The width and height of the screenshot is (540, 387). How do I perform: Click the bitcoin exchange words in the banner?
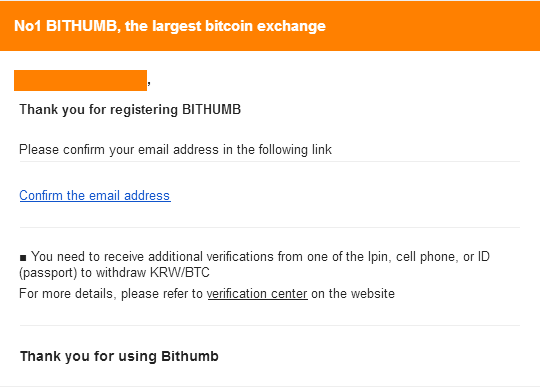point(265,26)
